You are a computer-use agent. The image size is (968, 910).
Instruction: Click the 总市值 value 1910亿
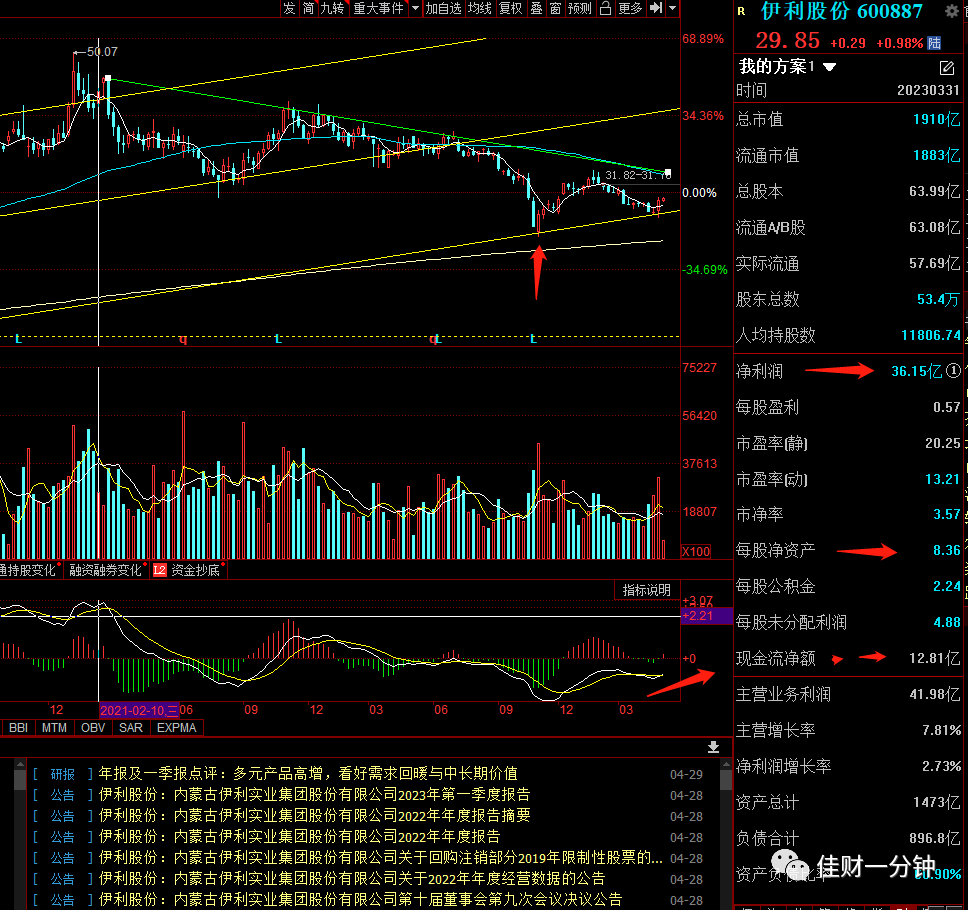tap(937, 119)
